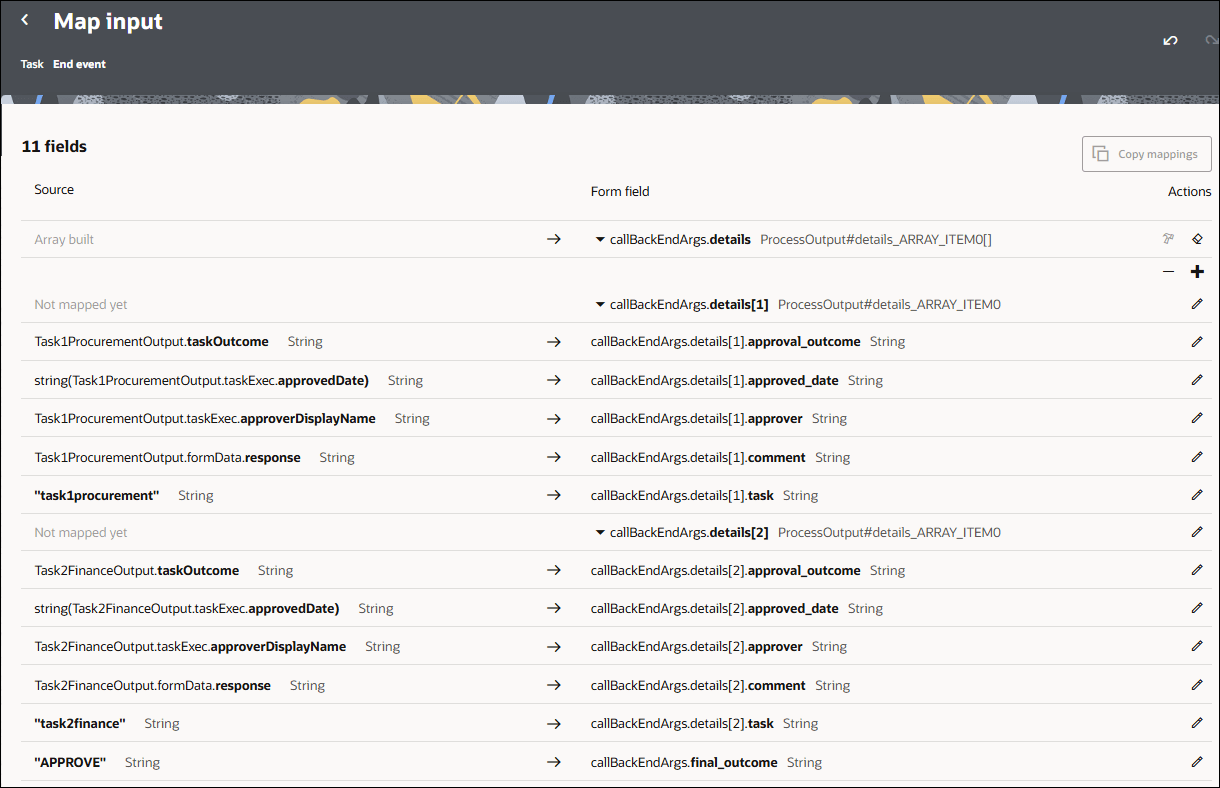This screenshot has width=1220, height=788.
Task: Select Task1ProcurementOutput.taskExec.approverDisplayName source
Action: tap(205, 418)
